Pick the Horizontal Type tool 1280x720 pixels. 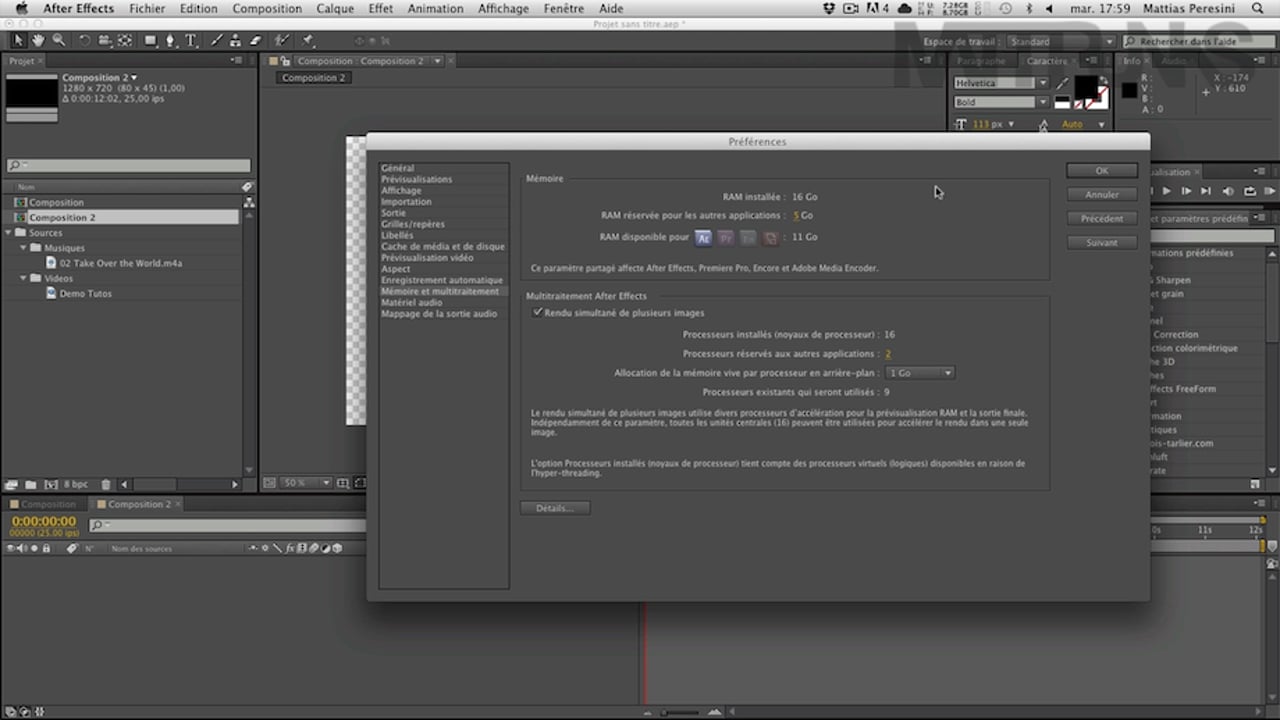tap(191, 41)
